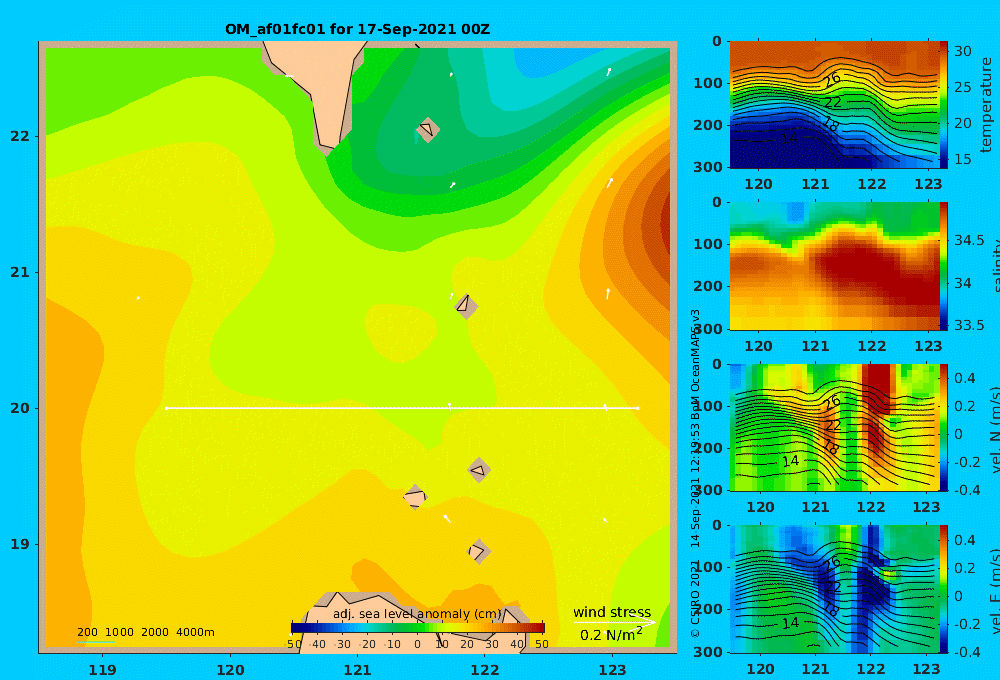
Task: Click the high anomaly red eddy on the map's east edge
Action: pos(660,220)
